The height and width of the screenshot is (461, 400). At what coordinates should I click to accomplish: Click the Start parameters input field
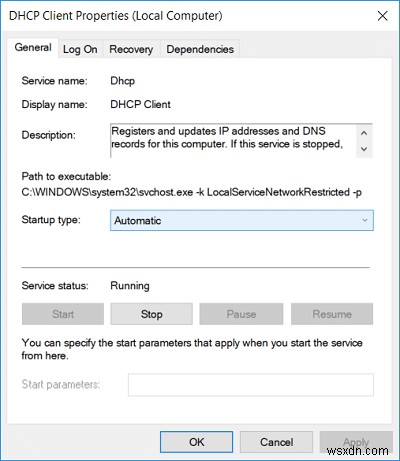click(x=251, y=385)
